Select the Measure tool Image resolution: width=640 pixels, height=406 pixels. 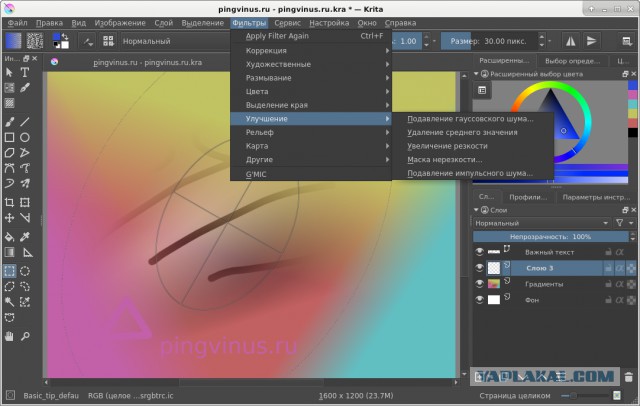coord(27,253)
